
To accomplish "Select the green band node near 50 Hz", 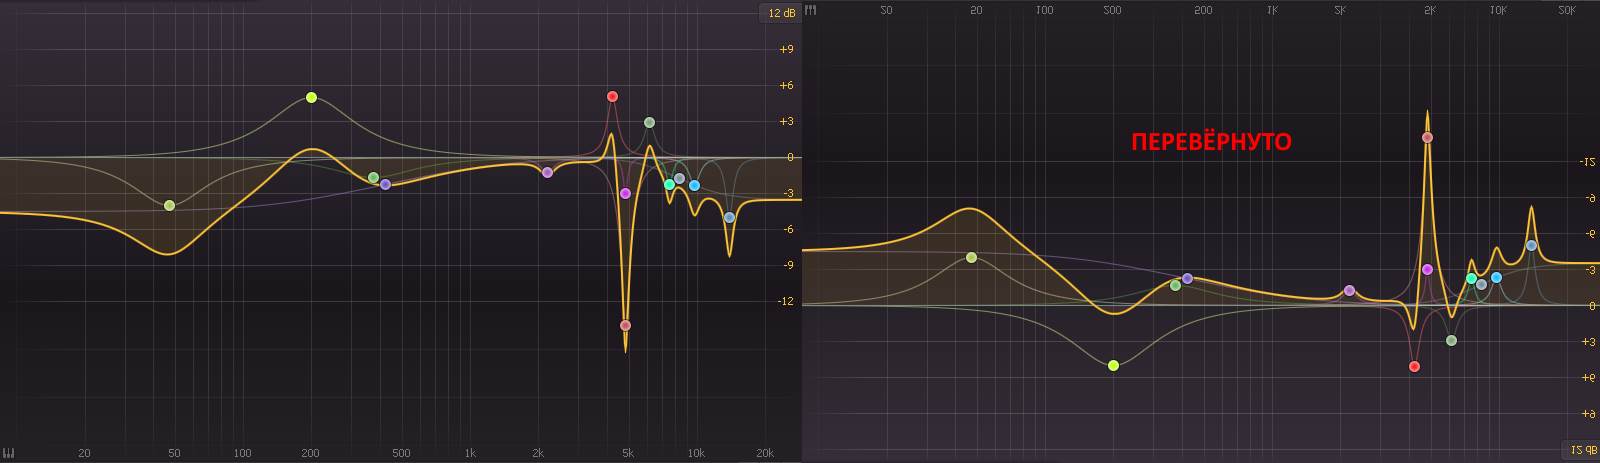I will (x=170, y=206).
